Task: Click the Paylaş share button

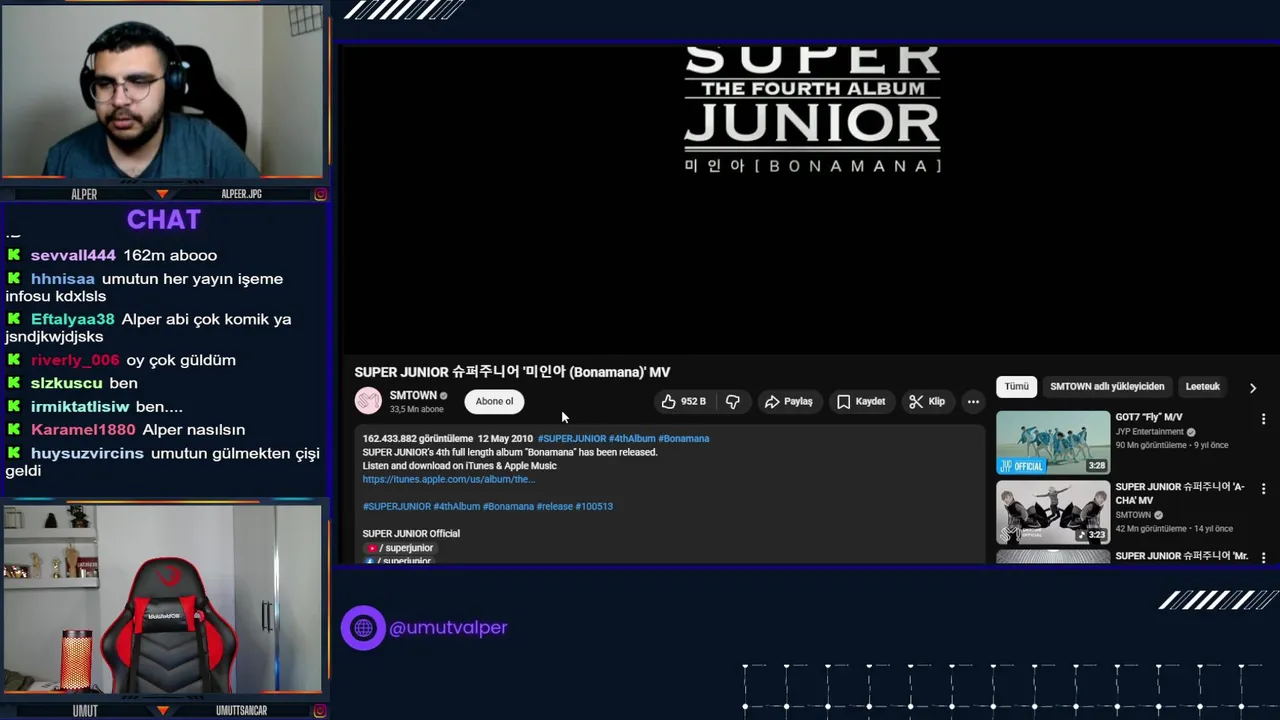Action: click(788, 401)
